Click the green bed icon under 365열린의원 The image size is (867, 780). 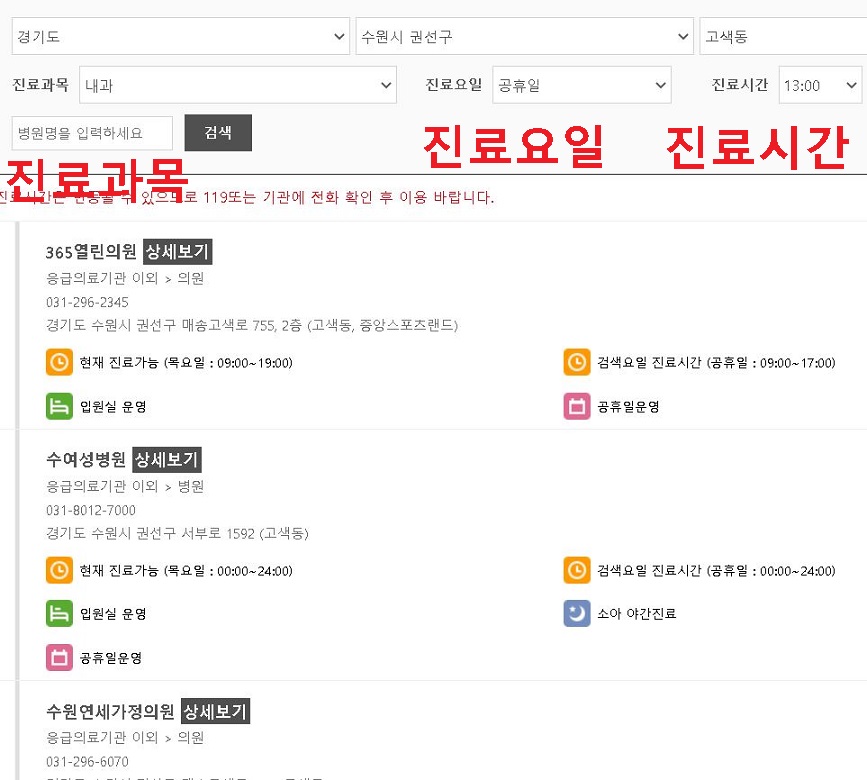pos(59,406)
